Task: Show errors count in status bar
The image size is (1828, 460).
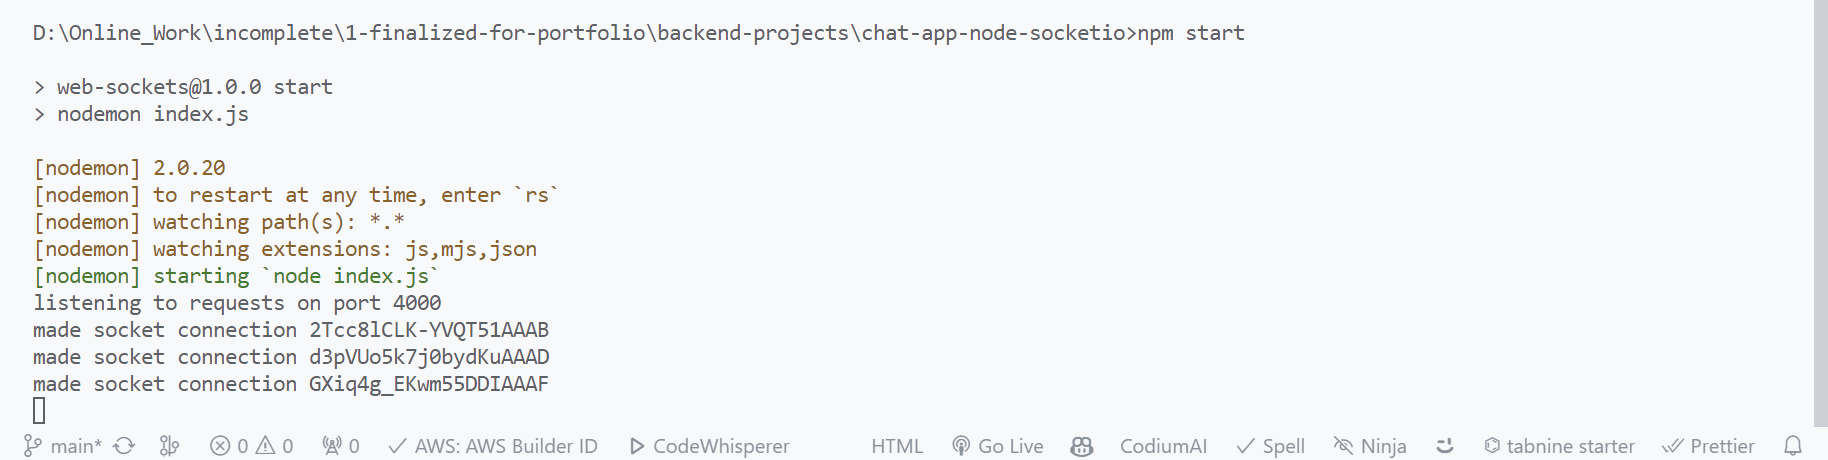Action: pos(230,446)
